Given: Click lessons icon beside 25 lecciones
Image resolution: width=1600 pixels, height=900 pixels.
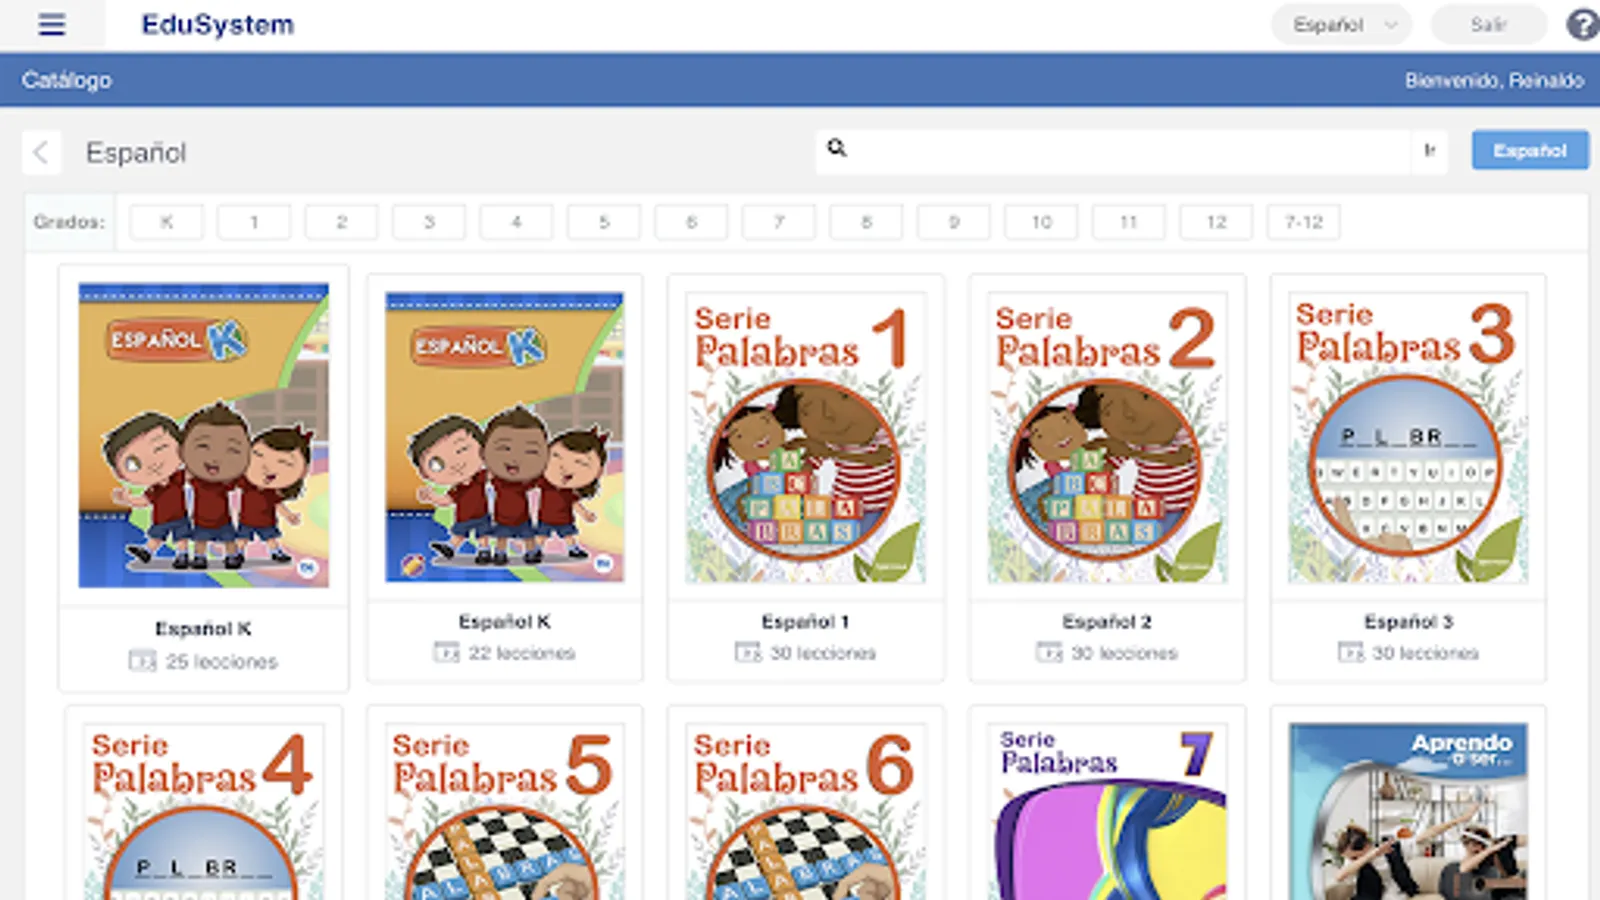Looking at the screenshot, I should (x=142, y=661).
